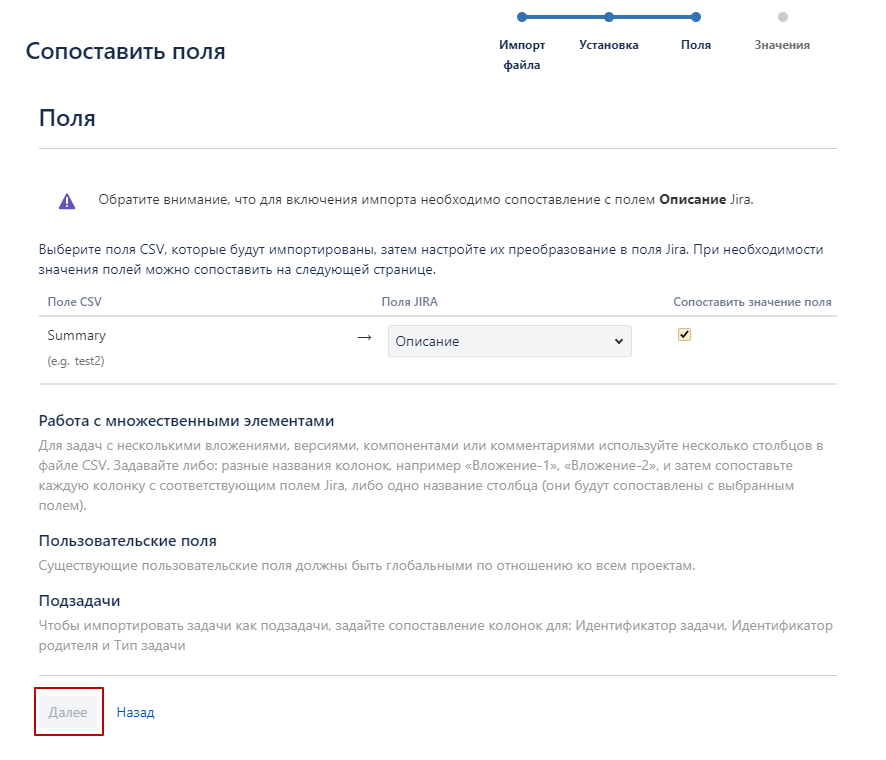Go back using the "Назад" link
The height and width of the screenshot is (760, 886).
click(135, 712)
